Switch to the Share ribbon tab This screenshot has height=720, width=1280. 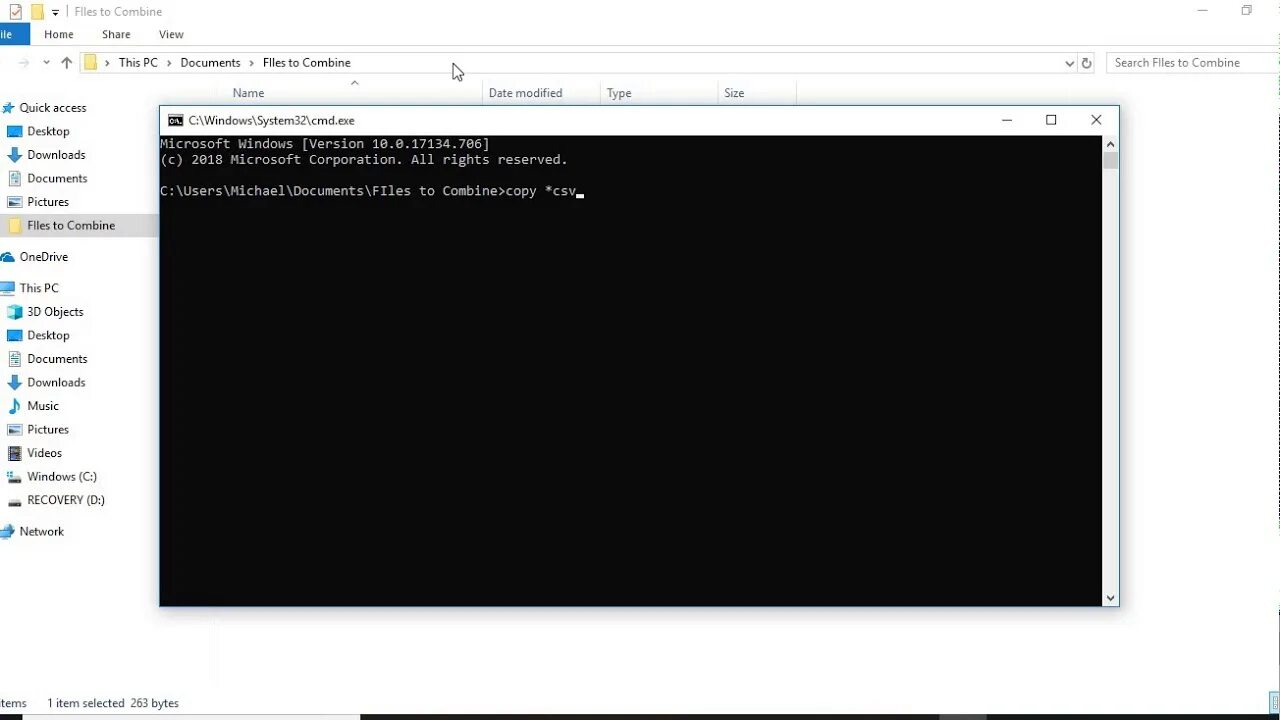116,34
